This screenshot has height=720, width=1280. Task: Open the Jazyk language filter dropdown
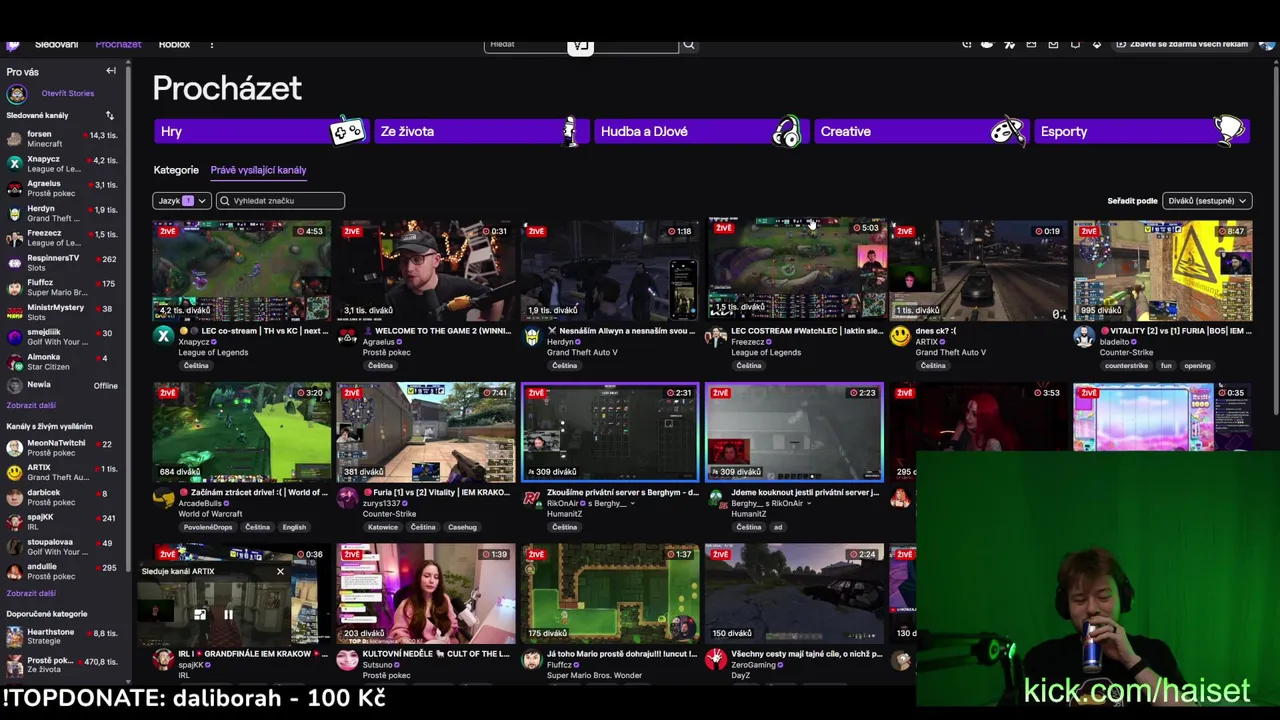click(x=181, y=201)
